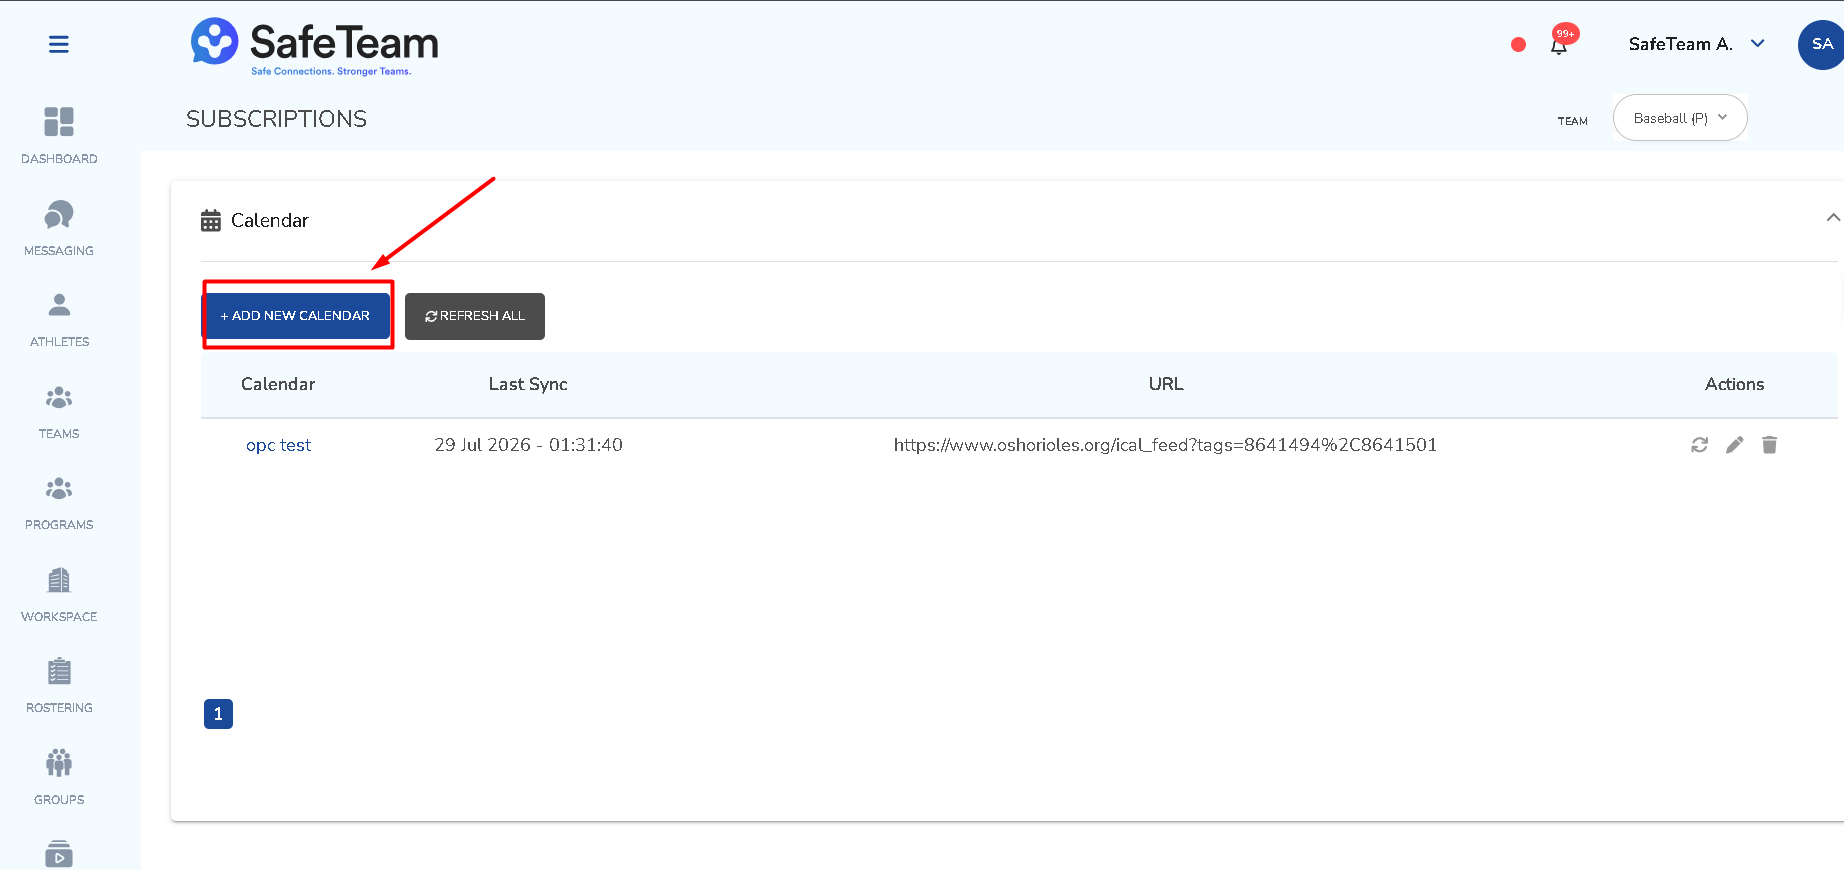The image size is (1844, 870).
Task: Refresh the opc test calendar
Action: click(x=1699, y=445)
